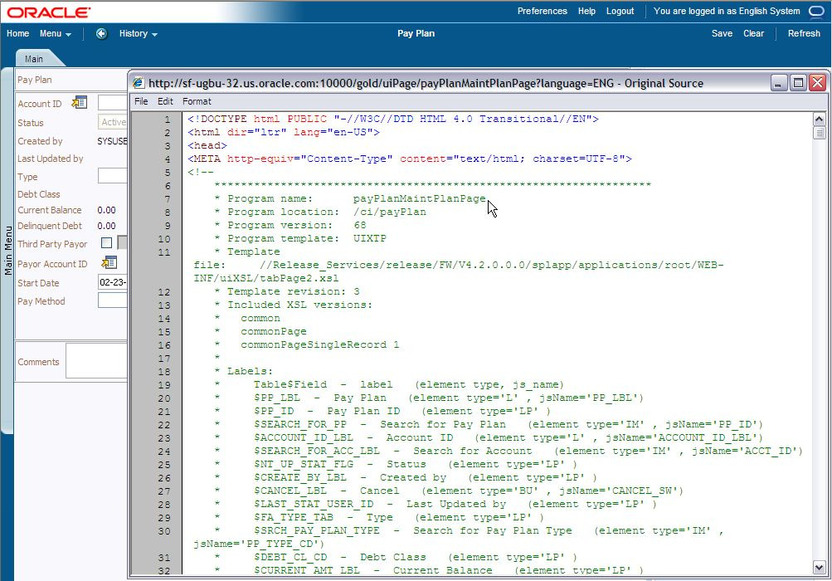
Task: Open the Format menu in the source window
Action: [196, 101]
